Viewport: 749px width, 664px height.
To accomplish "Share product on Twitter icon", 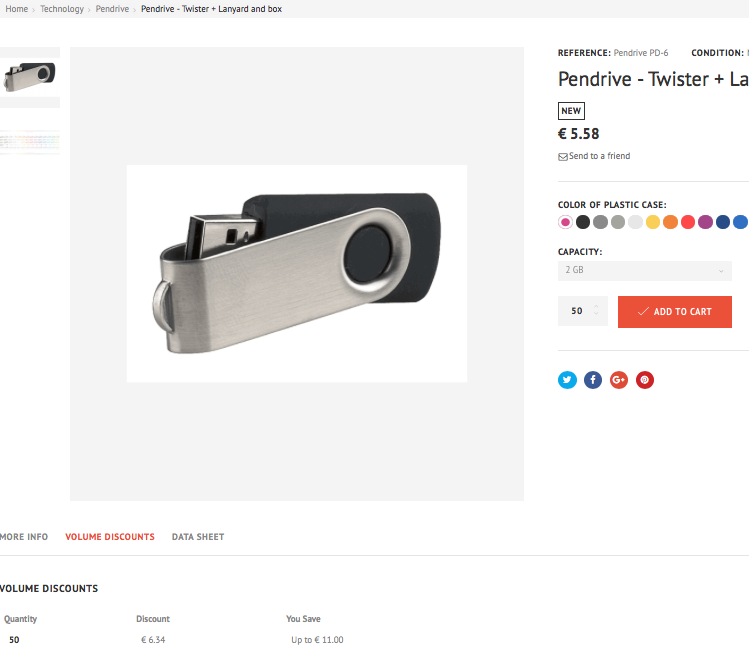I will pos(567,380).
